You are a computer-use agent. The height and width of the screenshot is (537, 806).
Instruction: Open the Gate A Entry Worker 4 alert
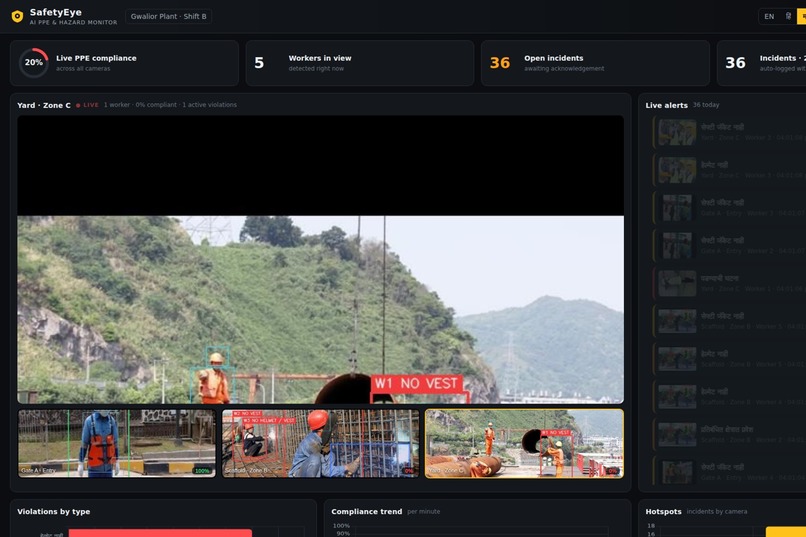[729, 471]
